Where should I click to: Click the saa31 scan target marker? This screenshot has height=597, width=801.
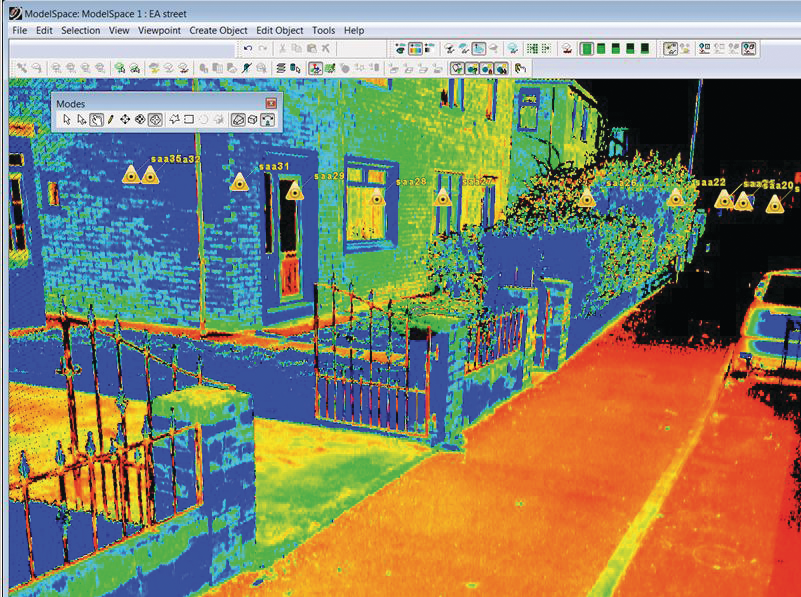click(x=238, y=182)
